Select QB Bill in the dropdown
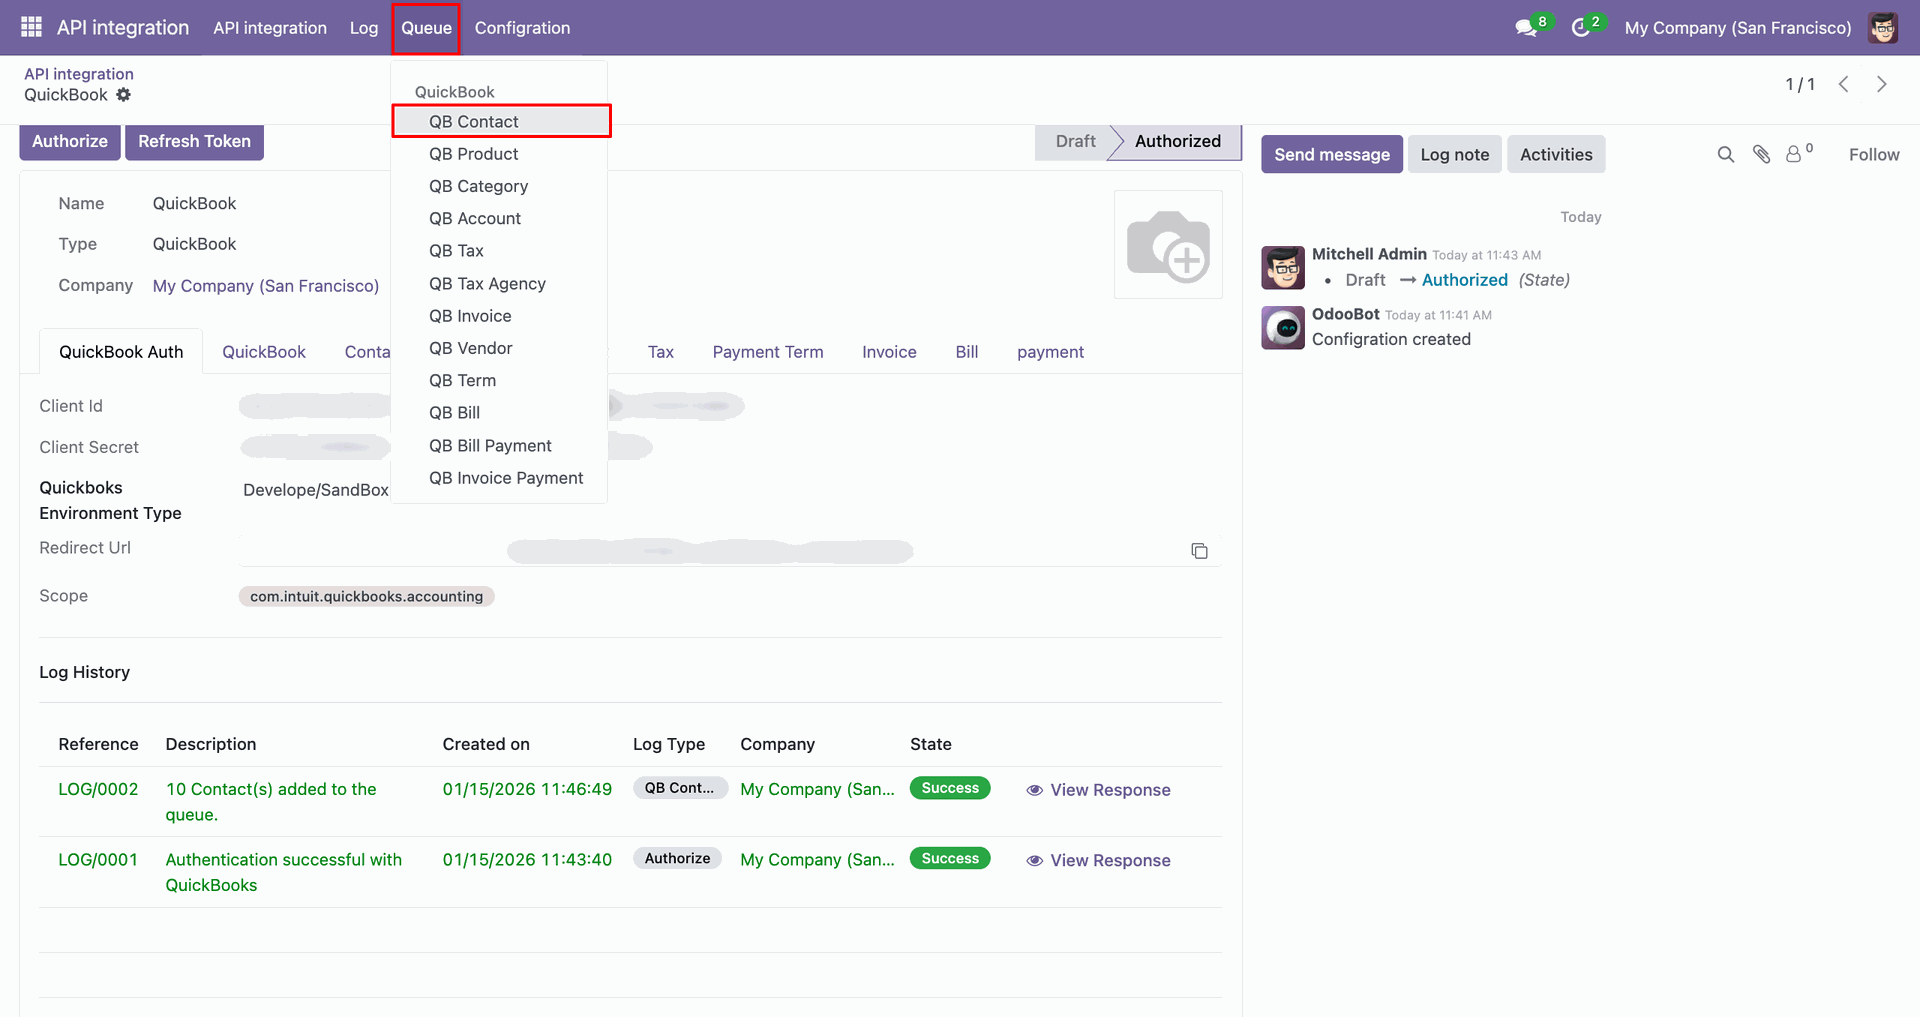 tap(499, 413)
